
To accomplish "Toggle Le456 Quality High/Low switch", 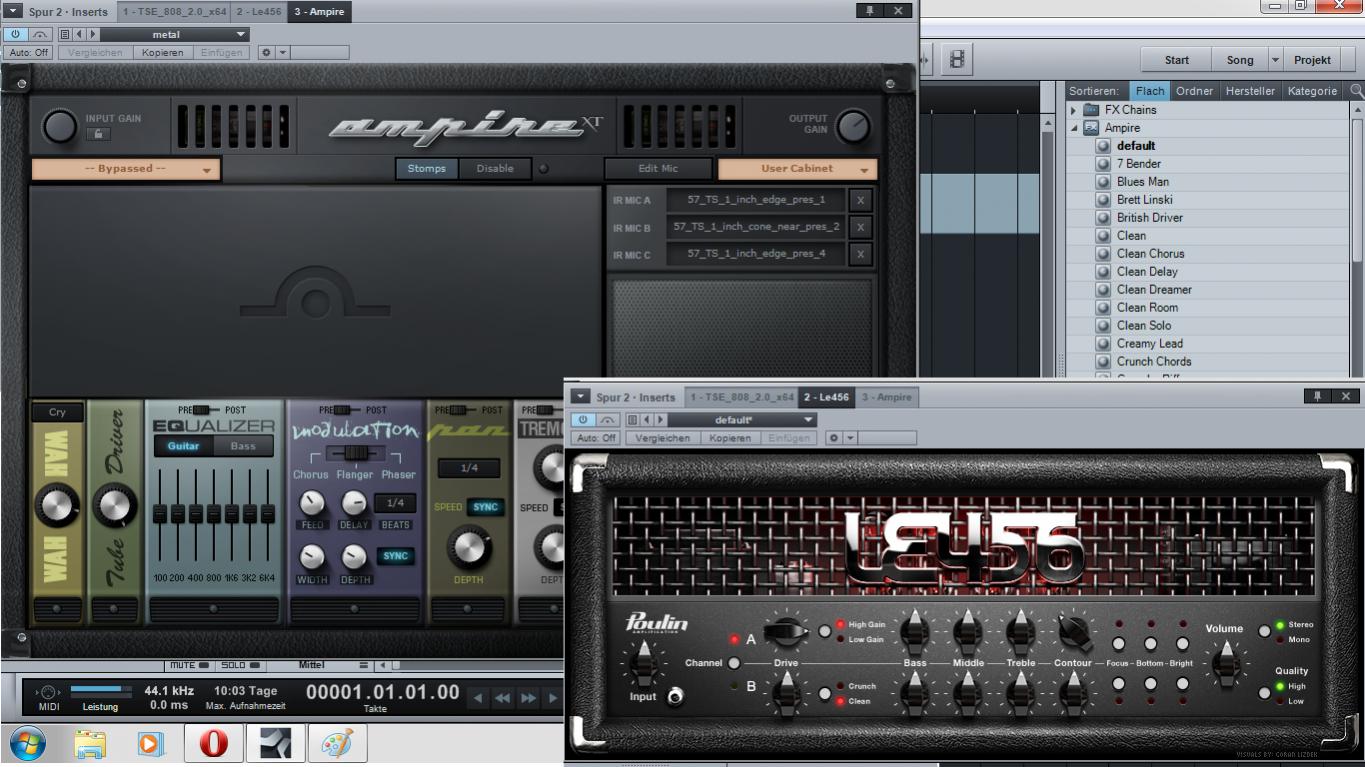I will point(1265,692).
